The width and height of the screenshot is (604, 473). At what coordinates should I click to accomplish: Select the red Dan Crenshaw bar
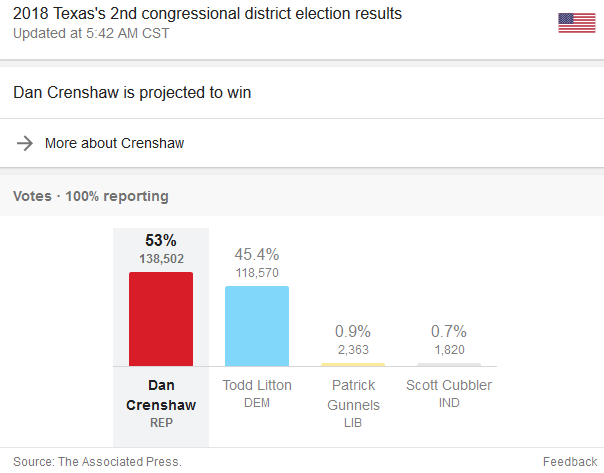click(161, 319)
